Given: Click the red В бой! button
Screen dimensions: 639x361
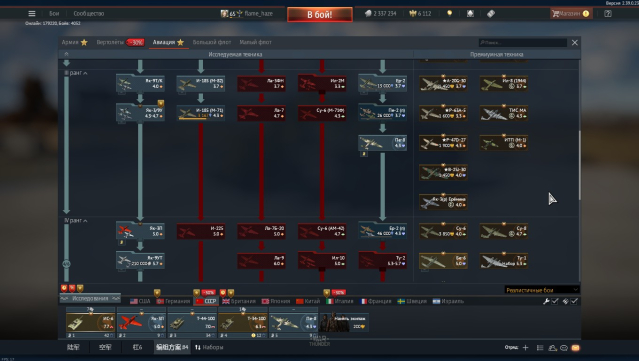Looking at the screenshot, I should click(x=320, y=15).
